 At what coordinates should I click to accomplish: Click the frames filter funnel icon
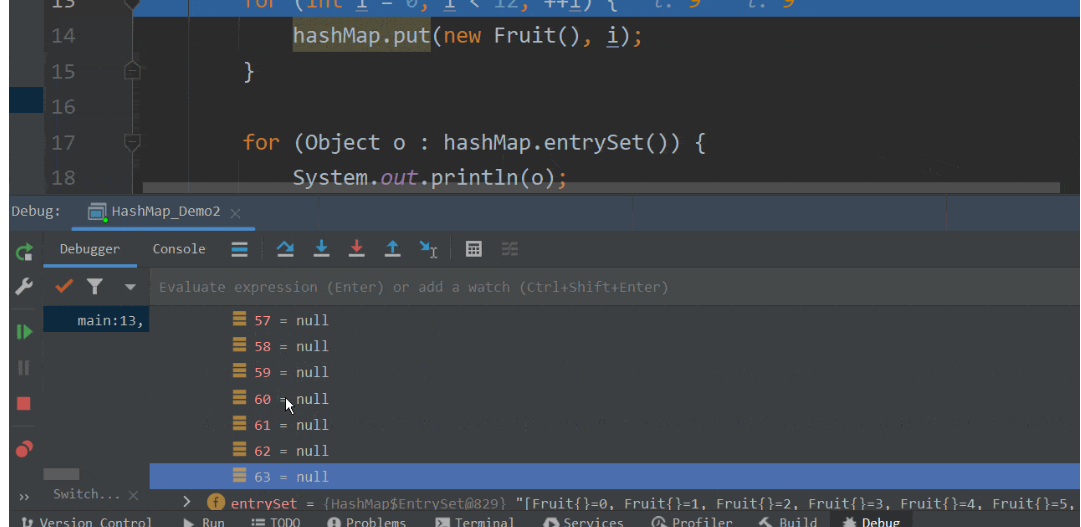pos(94,286)
